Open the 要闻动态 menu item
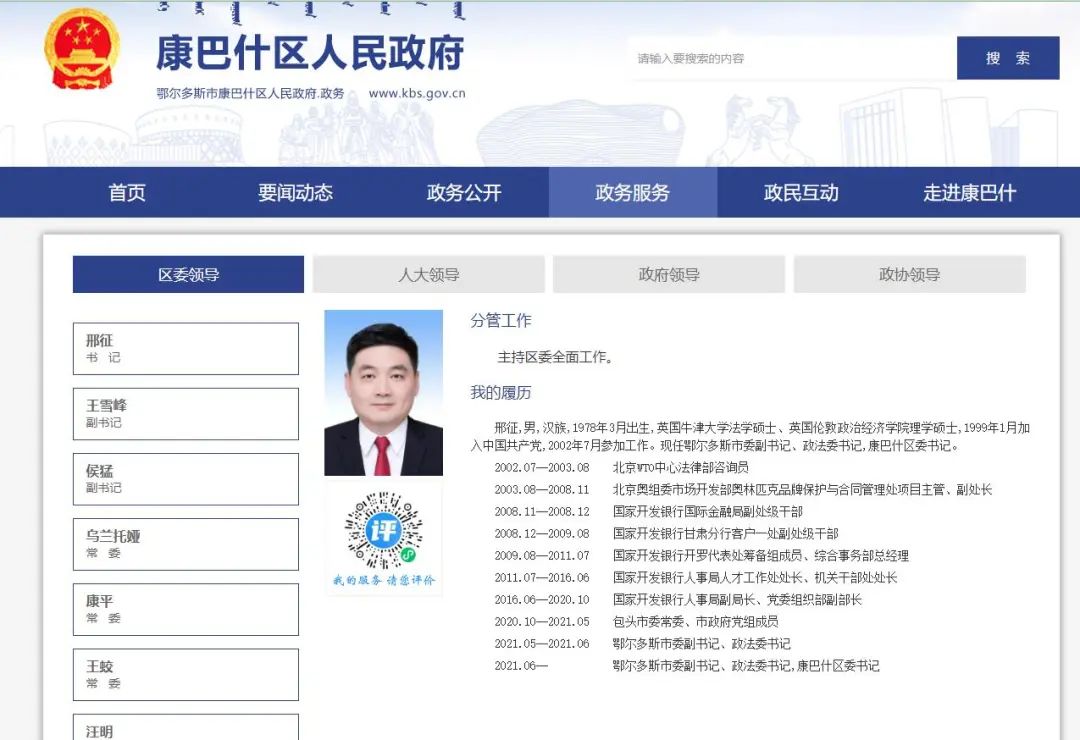 coord(295,193)
